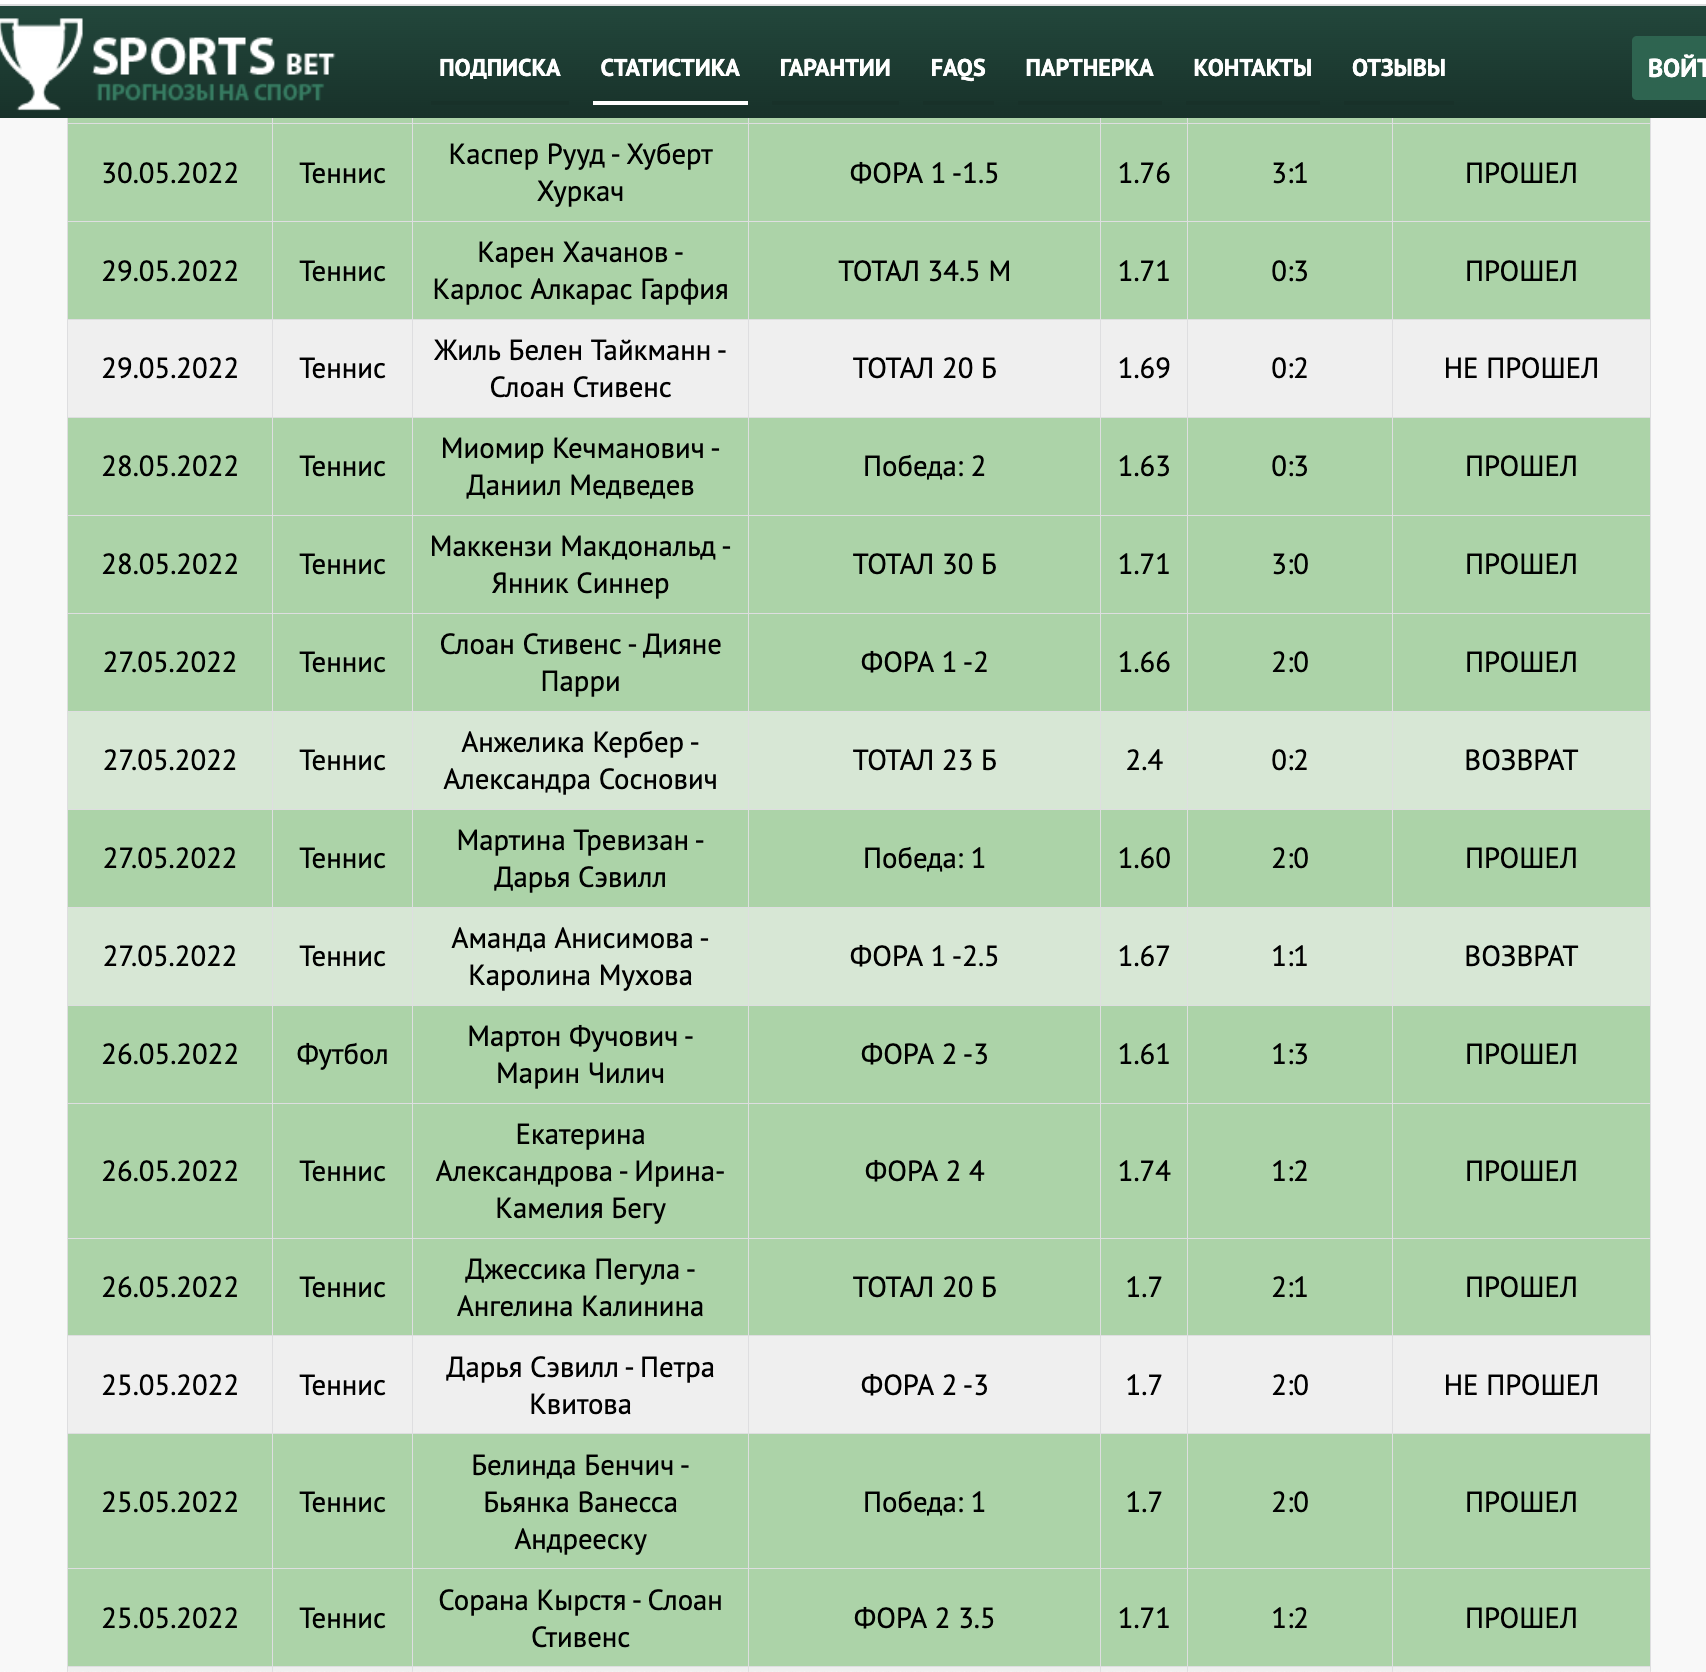Navigate to КОНТАКТЫ page
This screenshot has height=1672, width=1706.
click(x=1251, y=68)
